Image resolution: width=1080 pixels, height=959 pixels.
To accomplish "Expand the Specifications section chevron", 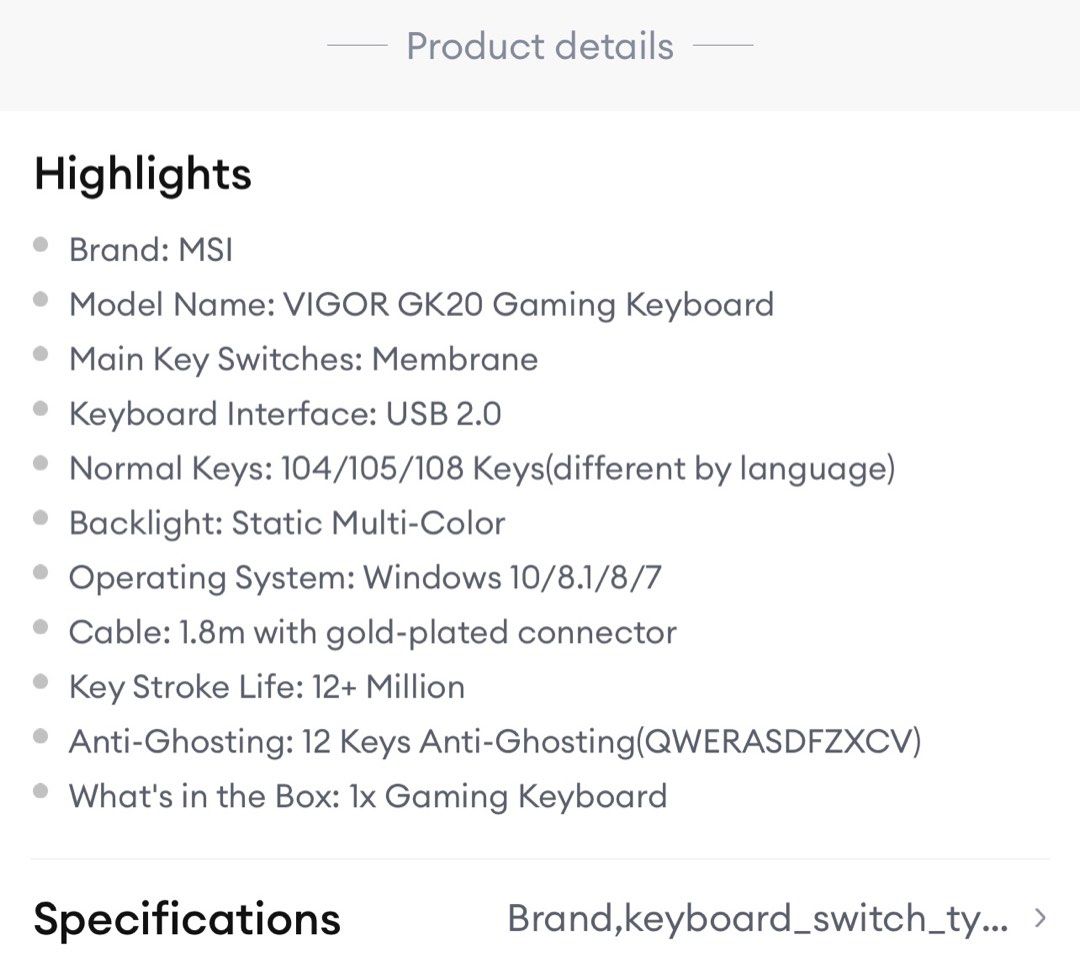I will [x=1041, y=916].
